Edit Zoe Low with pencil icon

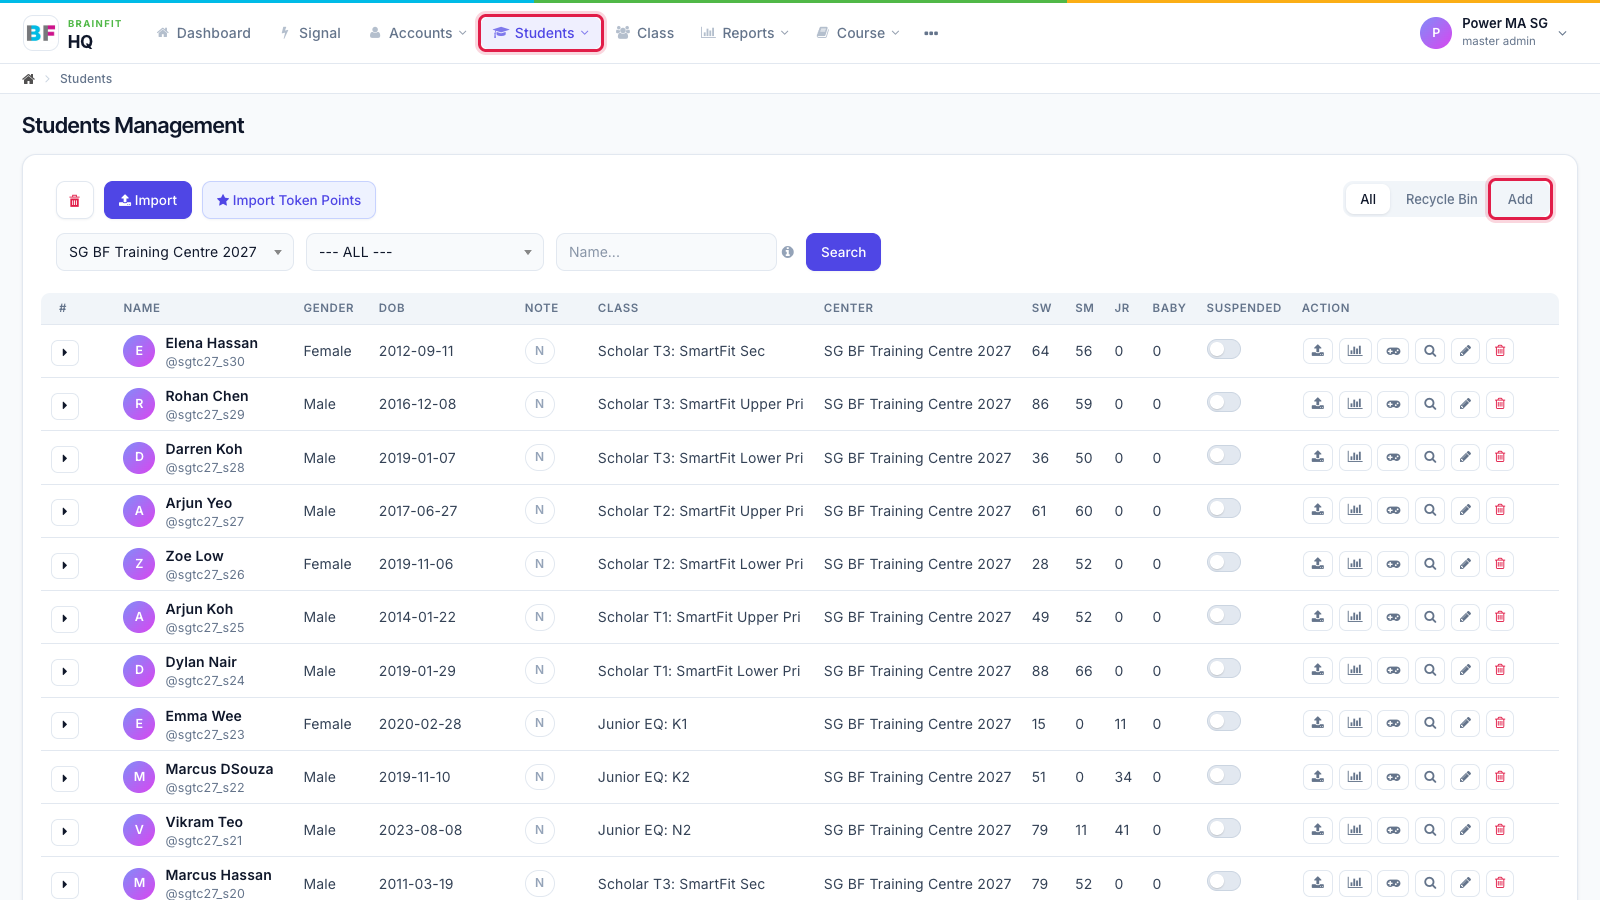coord(1465,564)
